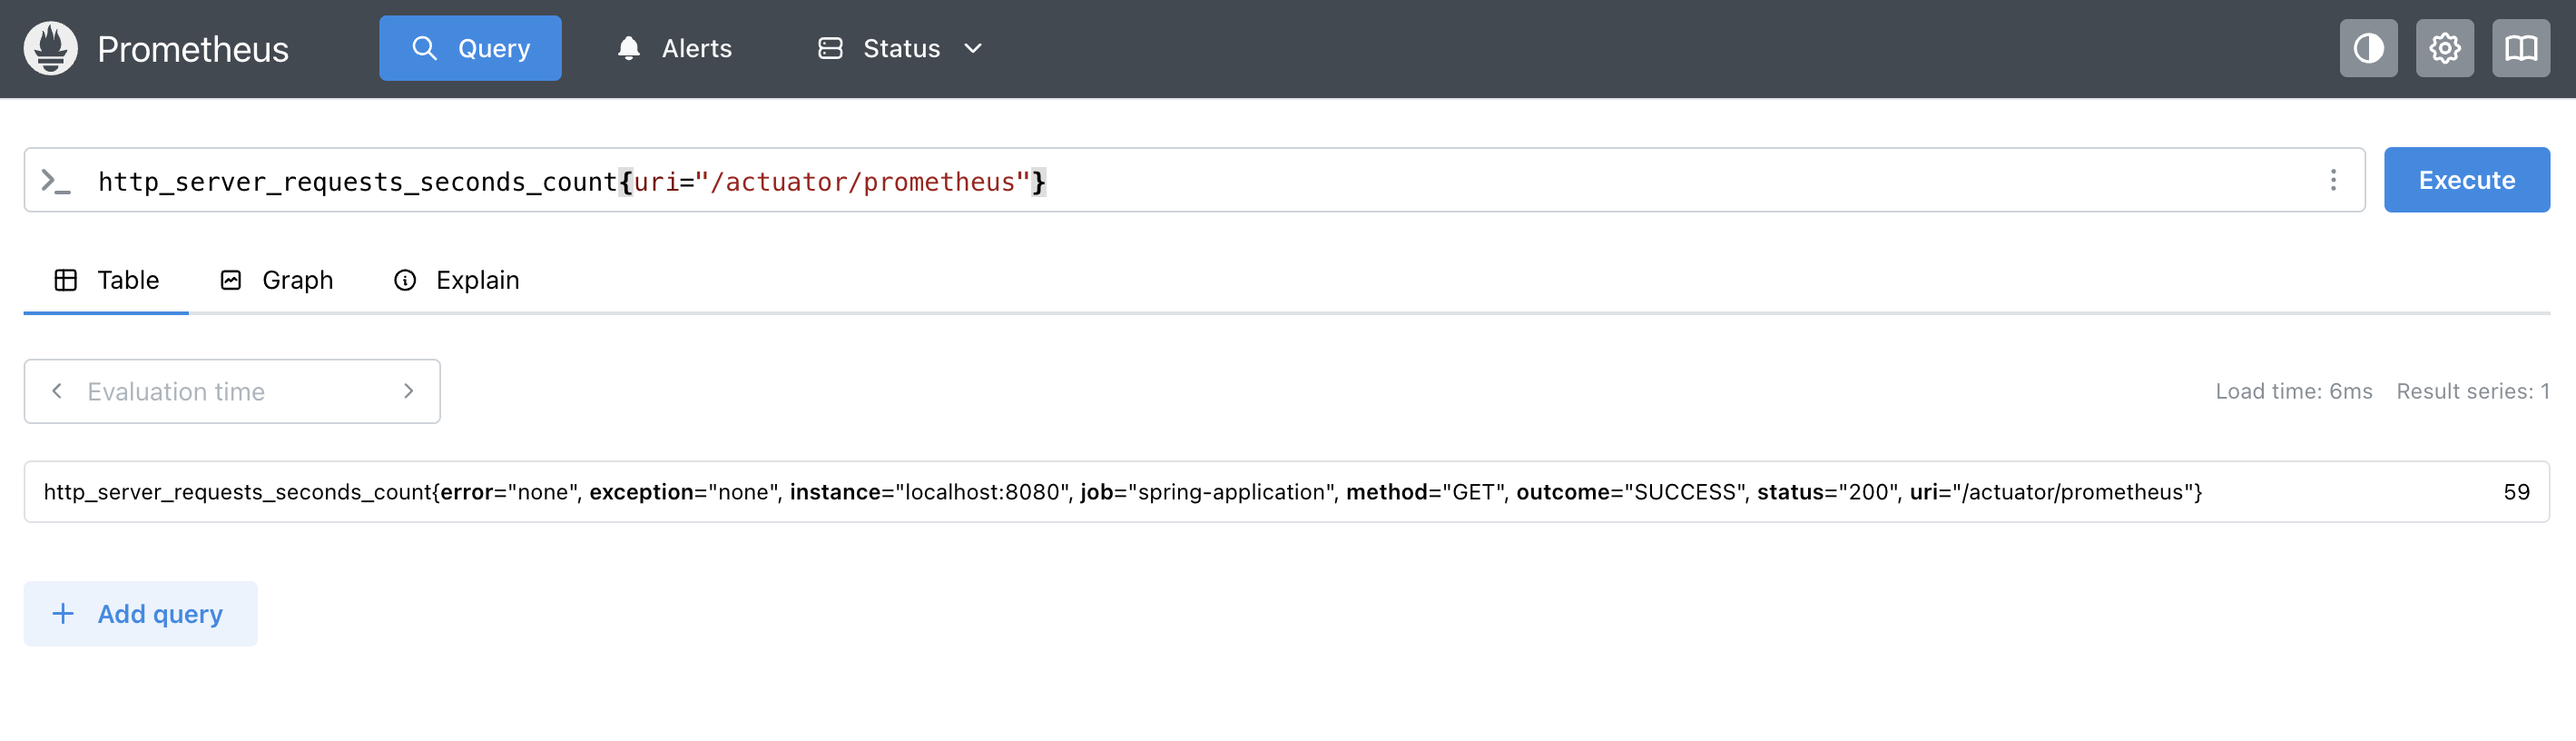Go to the Query page
The image size is (2576, 741).
point(470,48)
